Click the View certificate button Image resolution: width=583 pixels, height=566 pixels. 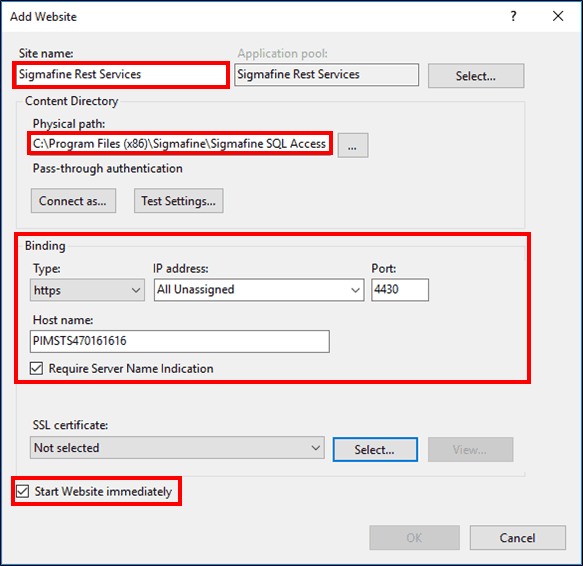pos(470,450)
